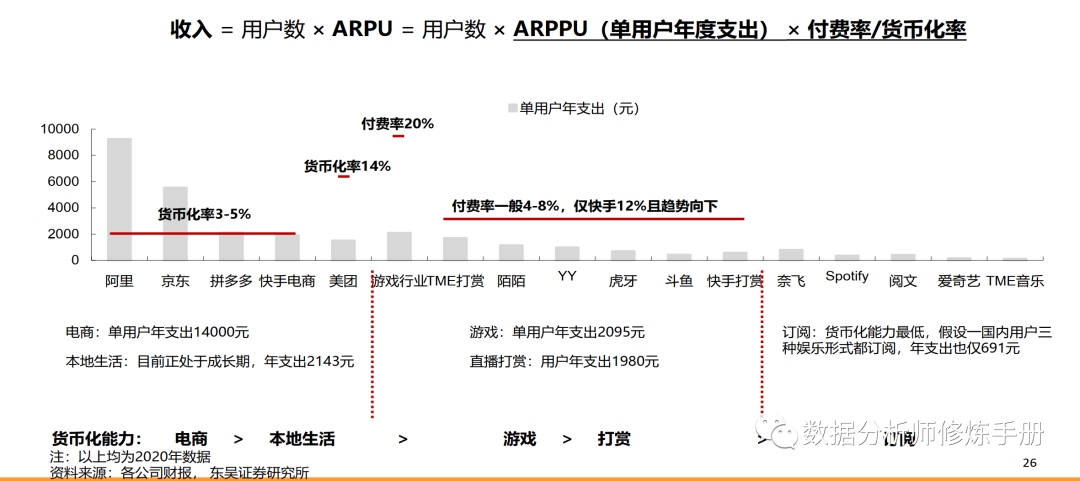Select the x-axis label 游戏行业

coord(399,281)
